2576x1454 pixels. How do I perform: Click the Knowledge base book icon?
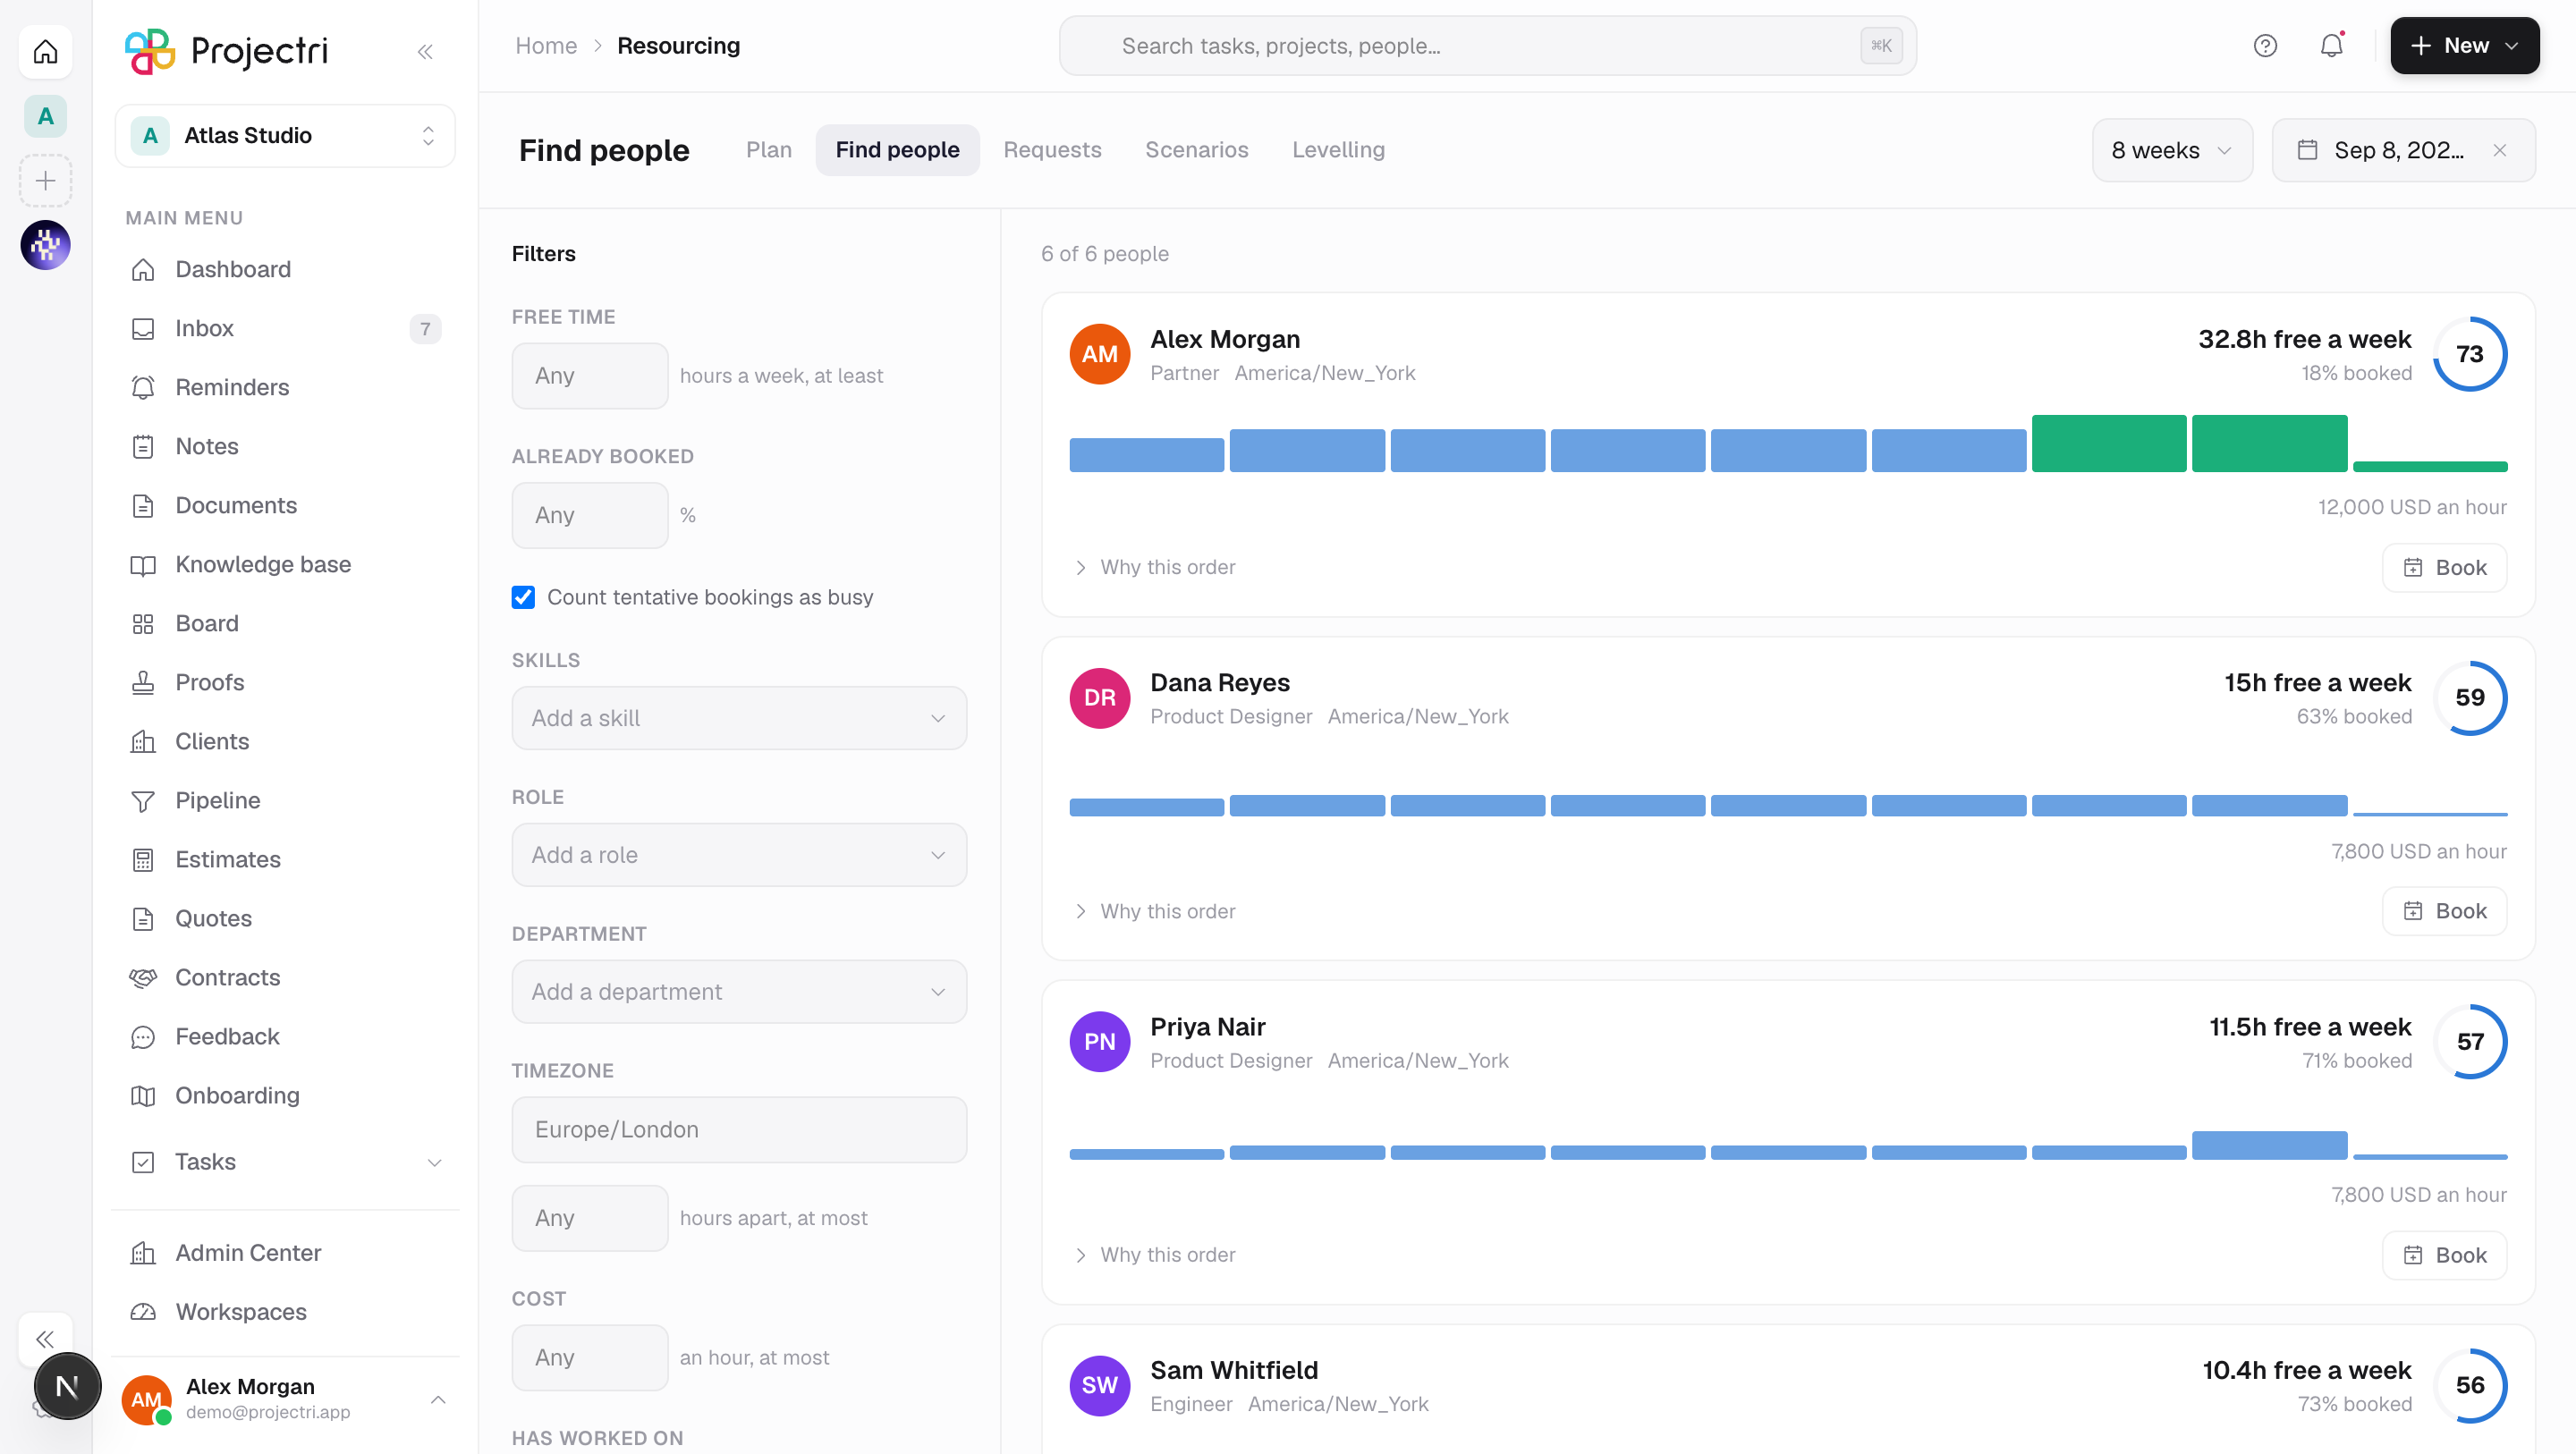143,565
